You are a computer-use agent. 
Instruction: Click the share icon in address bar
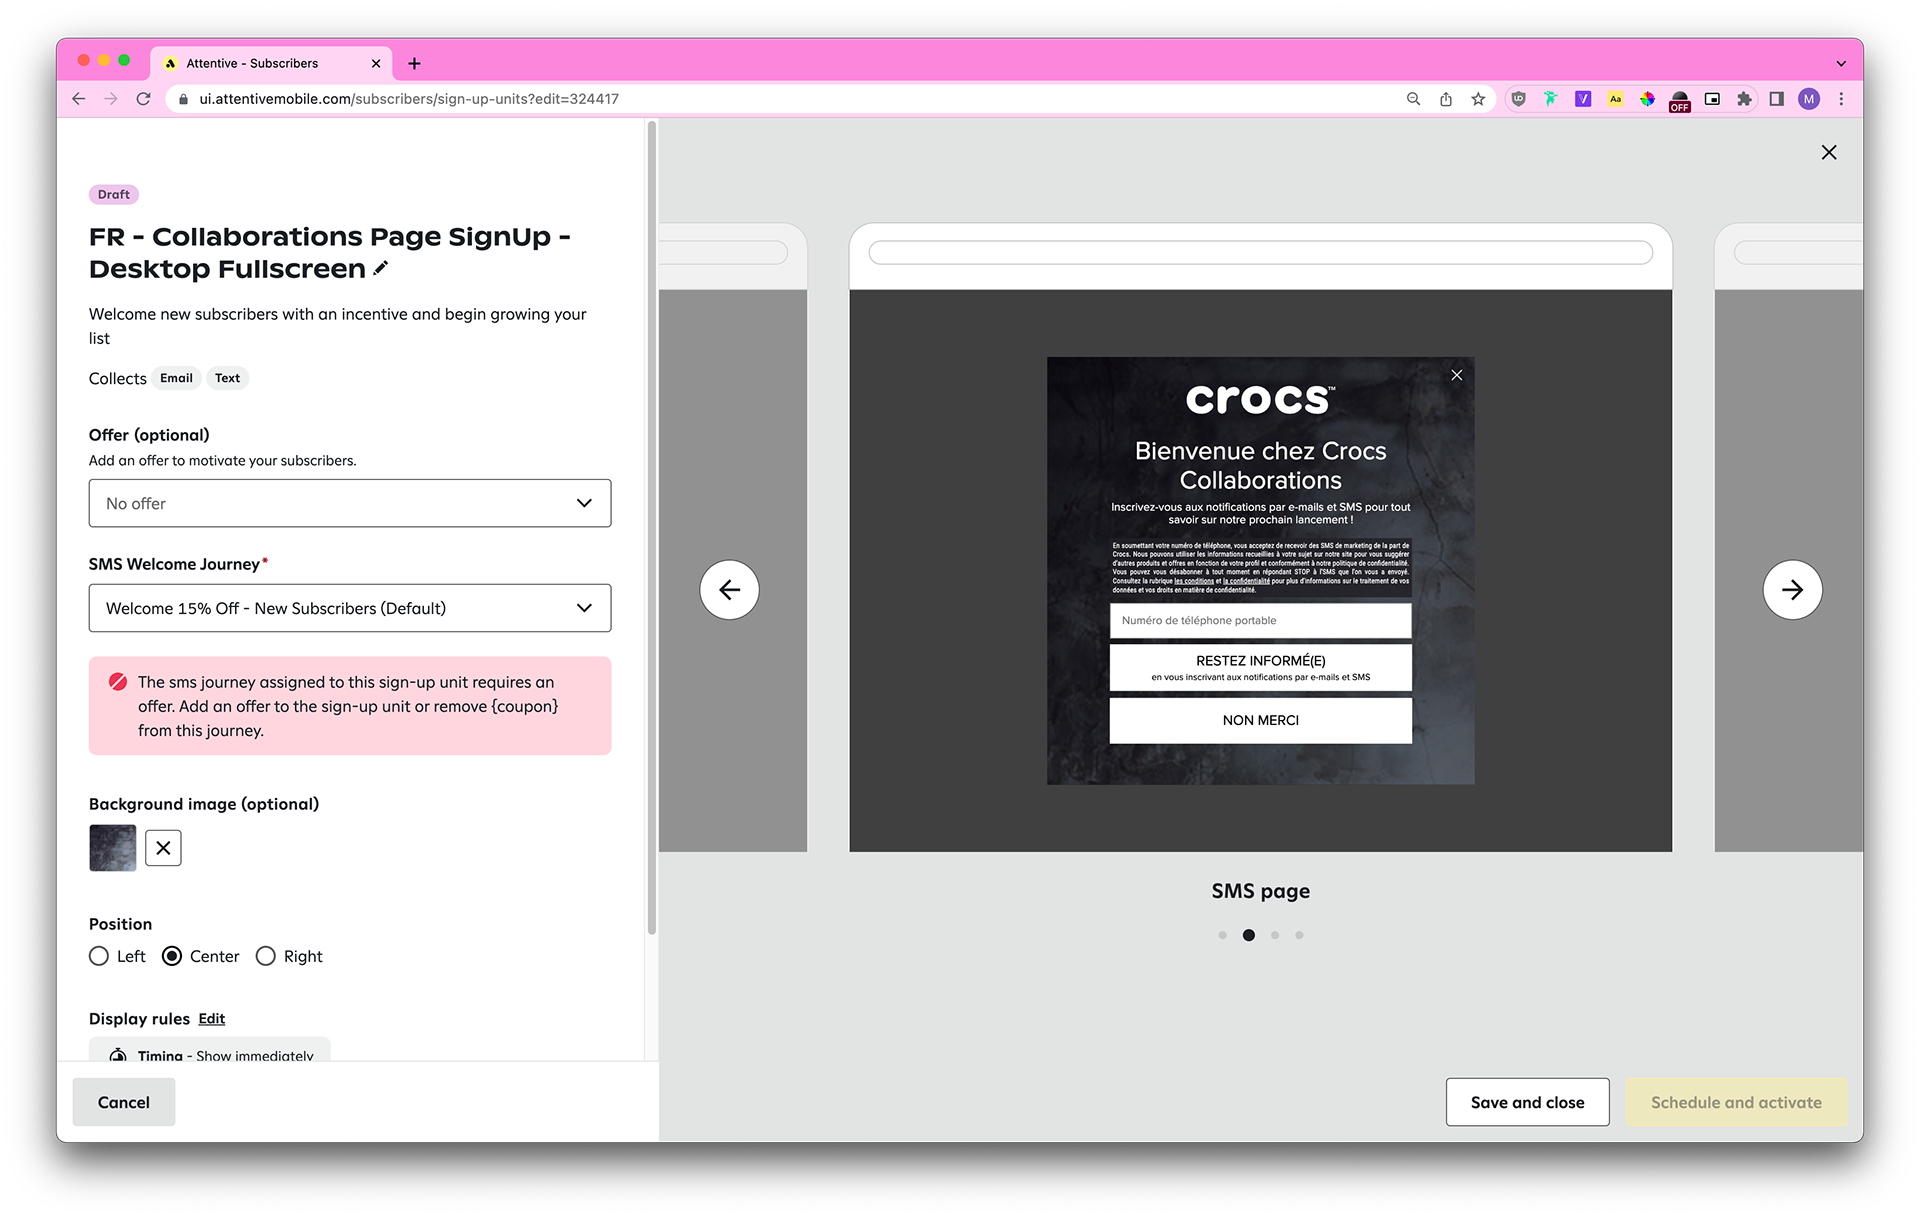click(1446, 99)
